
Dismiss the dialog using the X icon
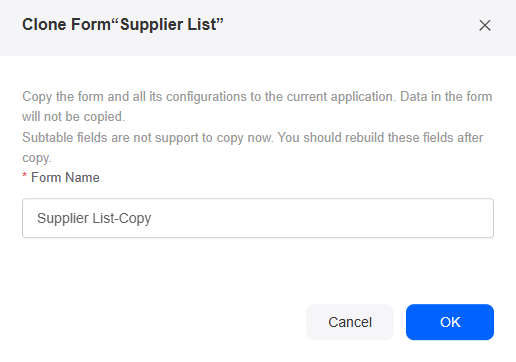point(485,25)
